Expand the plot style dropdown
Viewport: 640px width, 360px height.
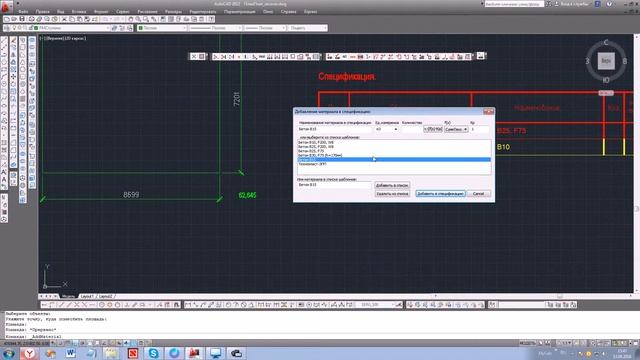[325, 28]
